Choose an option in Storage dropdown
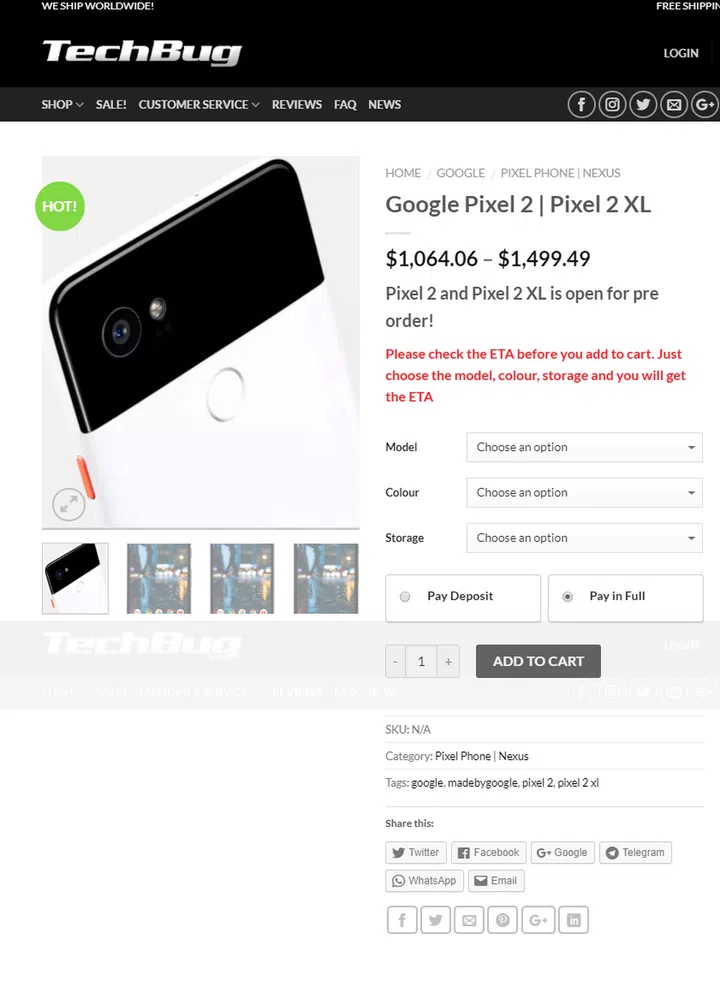 584,538
